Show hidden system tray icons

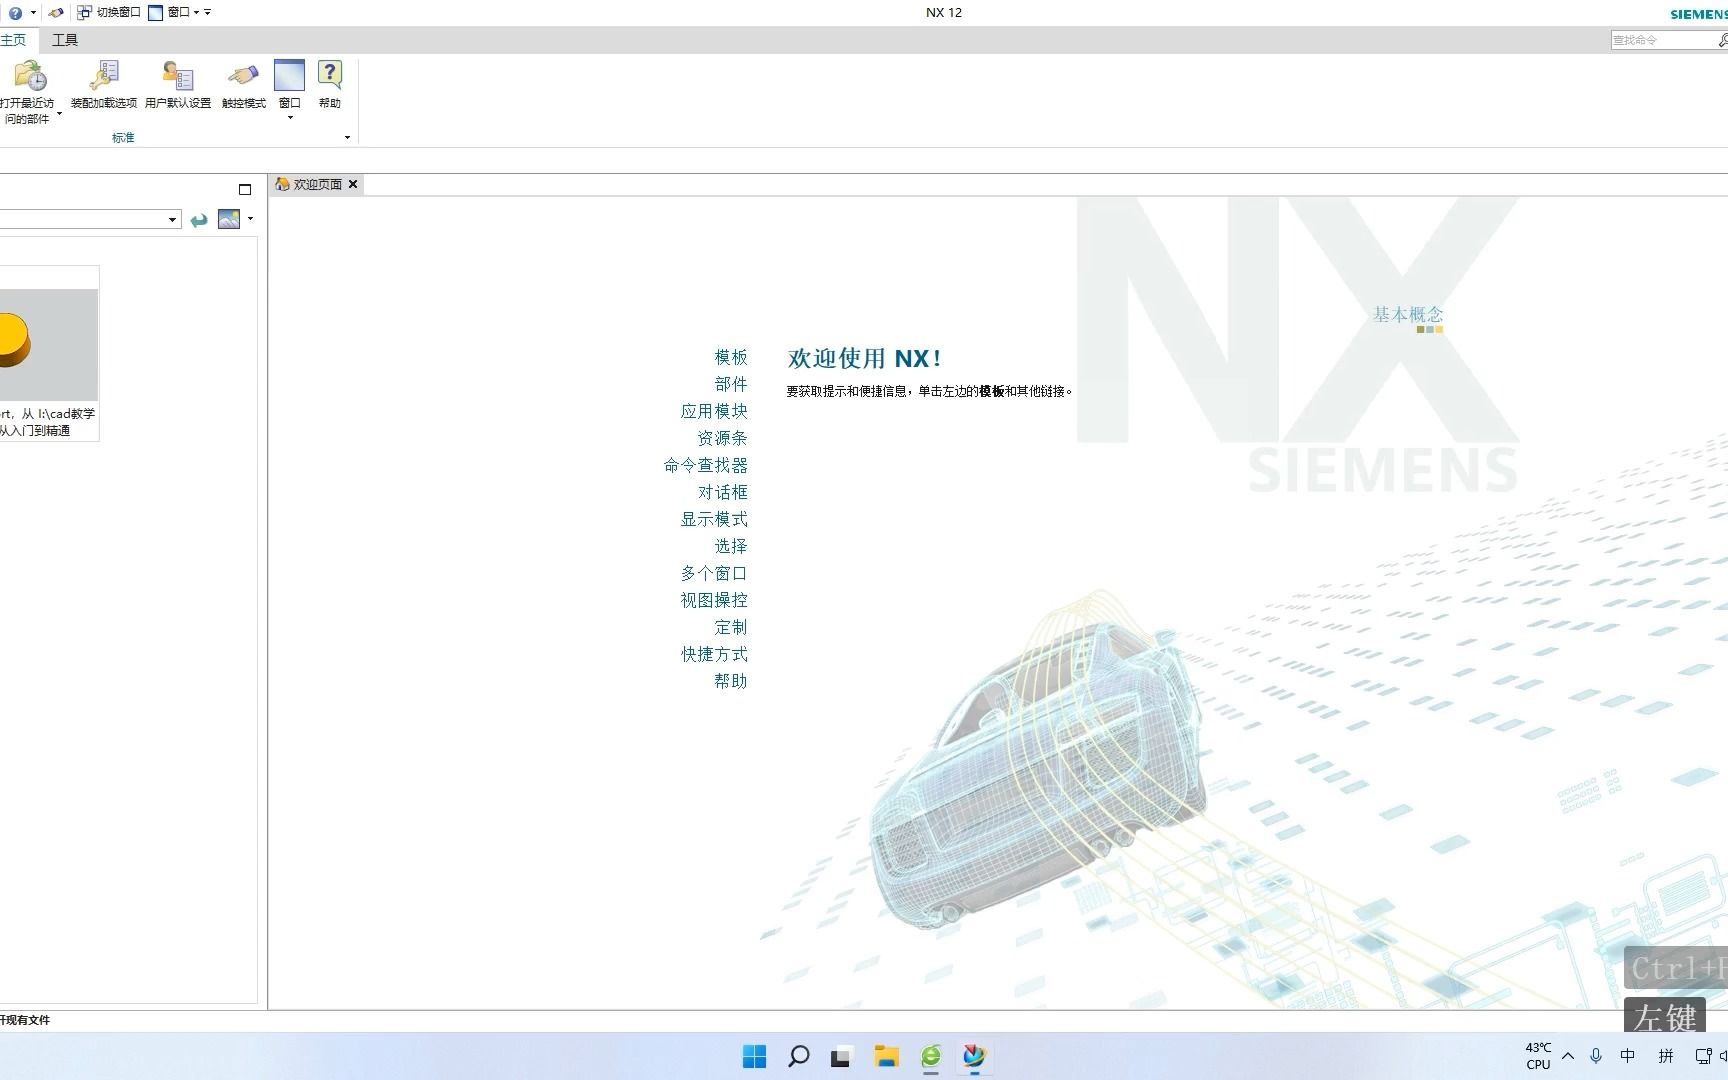click(x=1568, y=1056)
